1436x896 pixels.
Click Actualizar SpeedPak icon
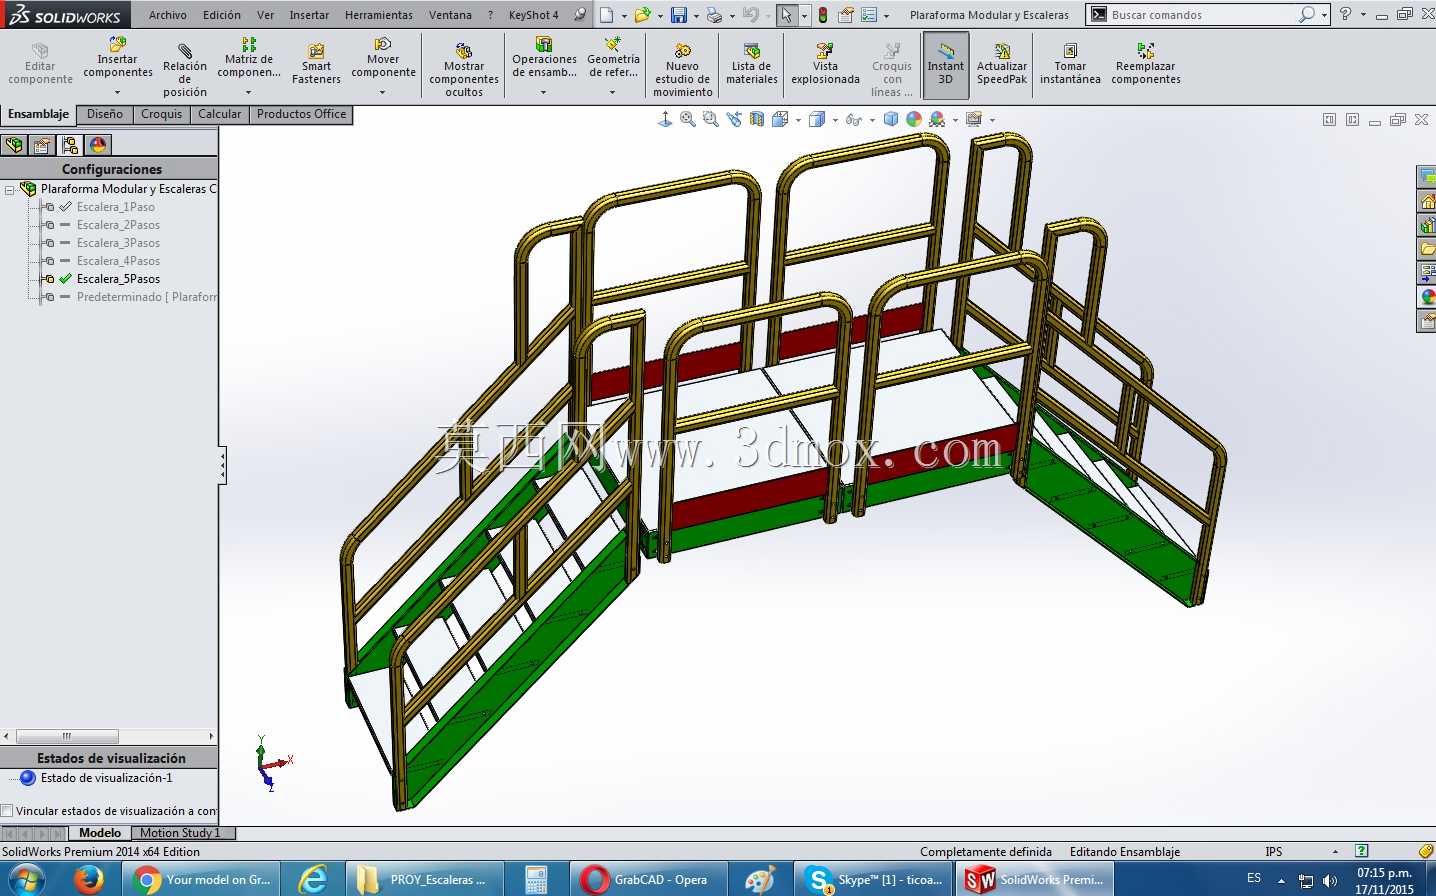tap(1002, 51)
